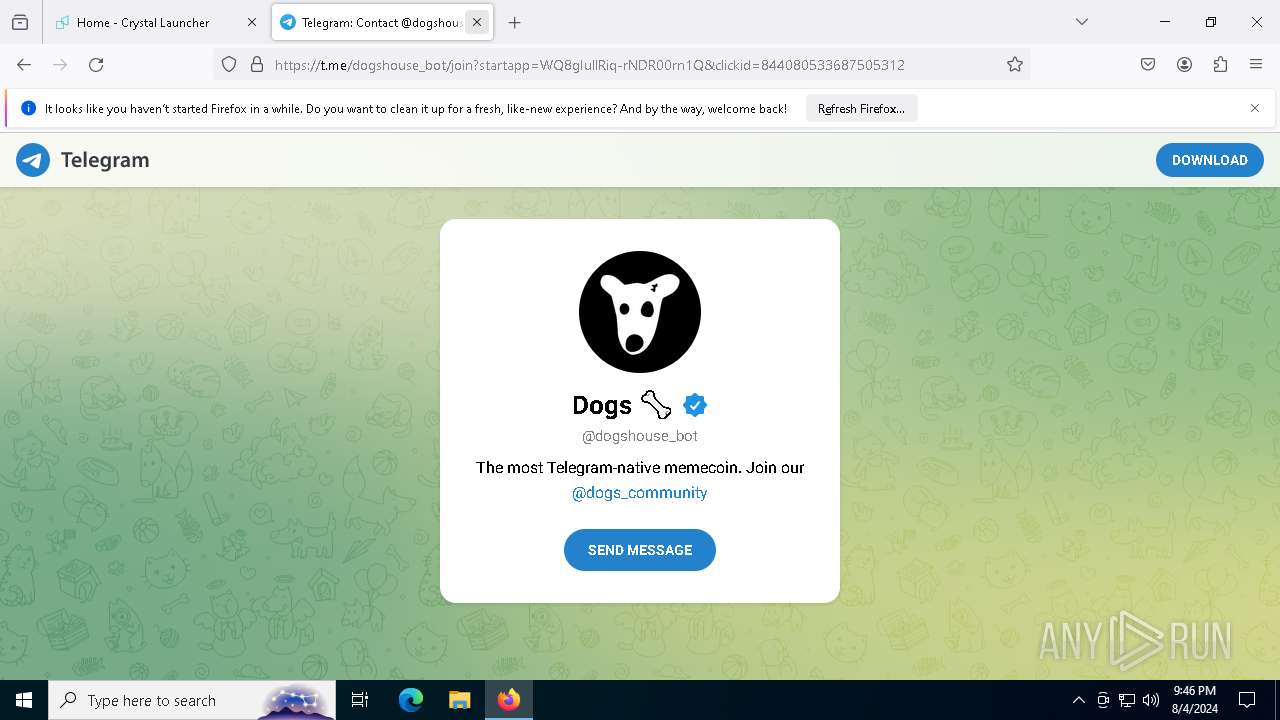1280x720 pixels.
Task: Open the tracking protection shield icon
Action: [229, 65]
